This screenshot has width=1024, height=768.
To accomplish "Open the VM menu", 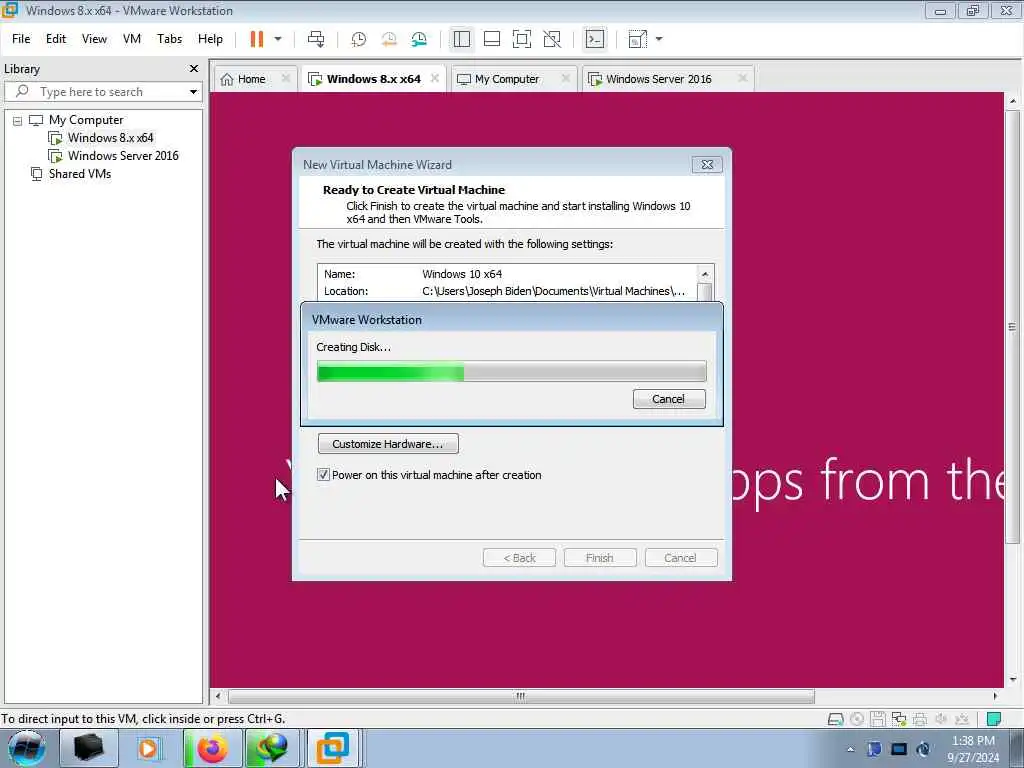I will click(132, 39).
